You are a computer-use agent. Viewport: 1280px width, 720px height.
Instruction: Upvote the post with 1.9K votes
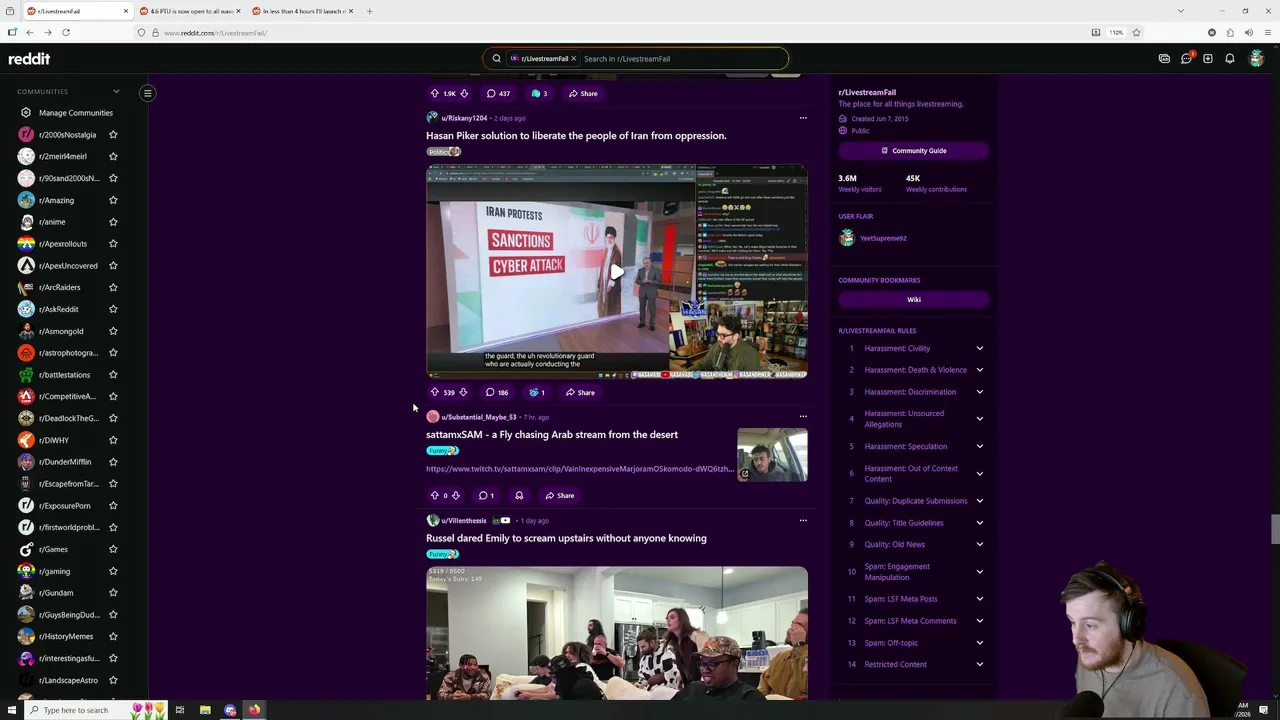pyautogui.click(x=434, y=93)
